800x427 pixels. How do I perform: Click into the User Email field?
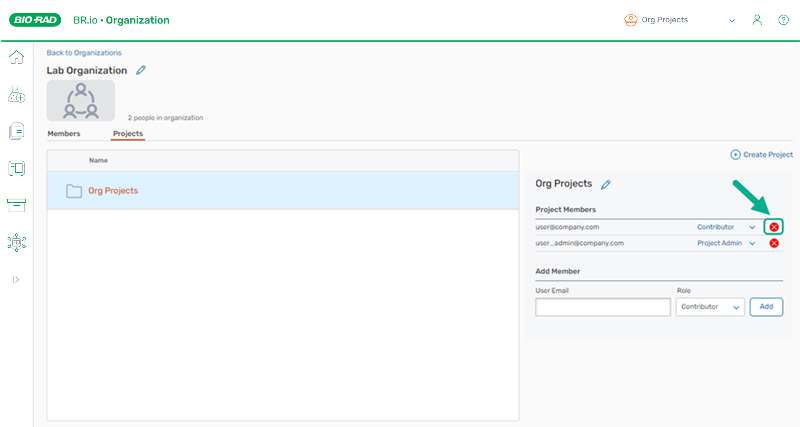602,307
